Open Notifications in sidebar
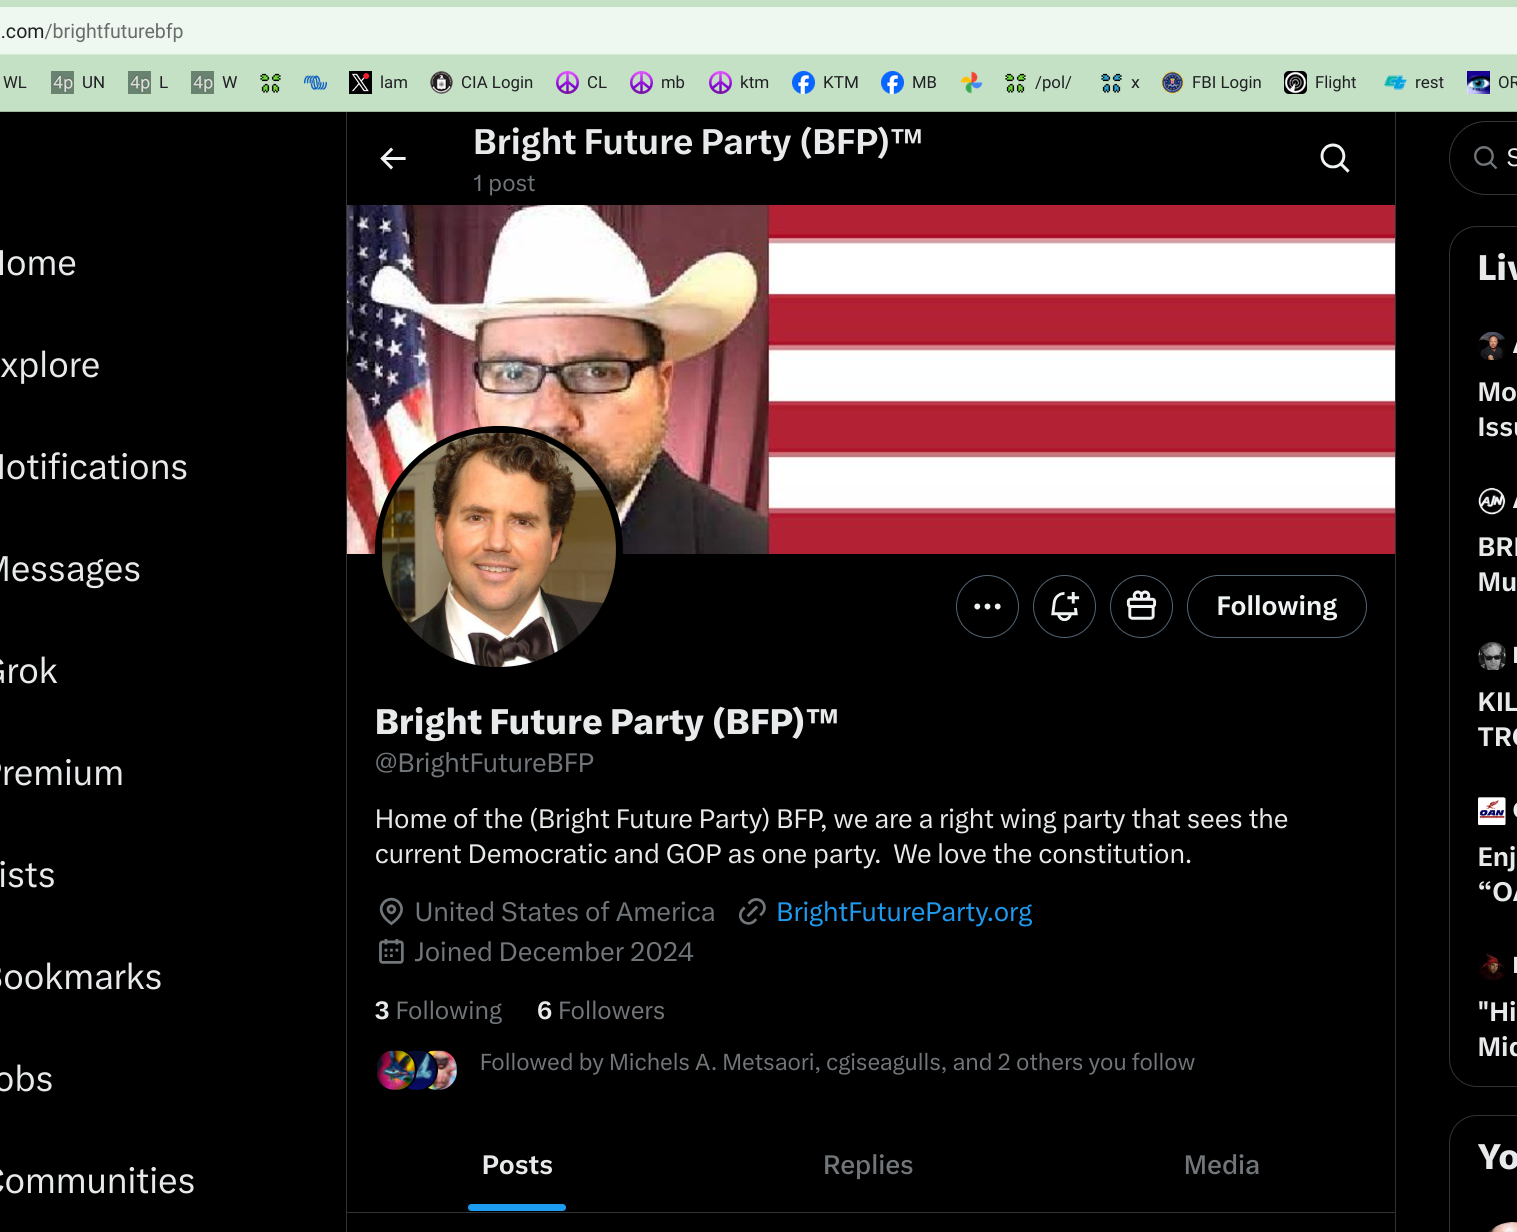 [x=92, y=467]
